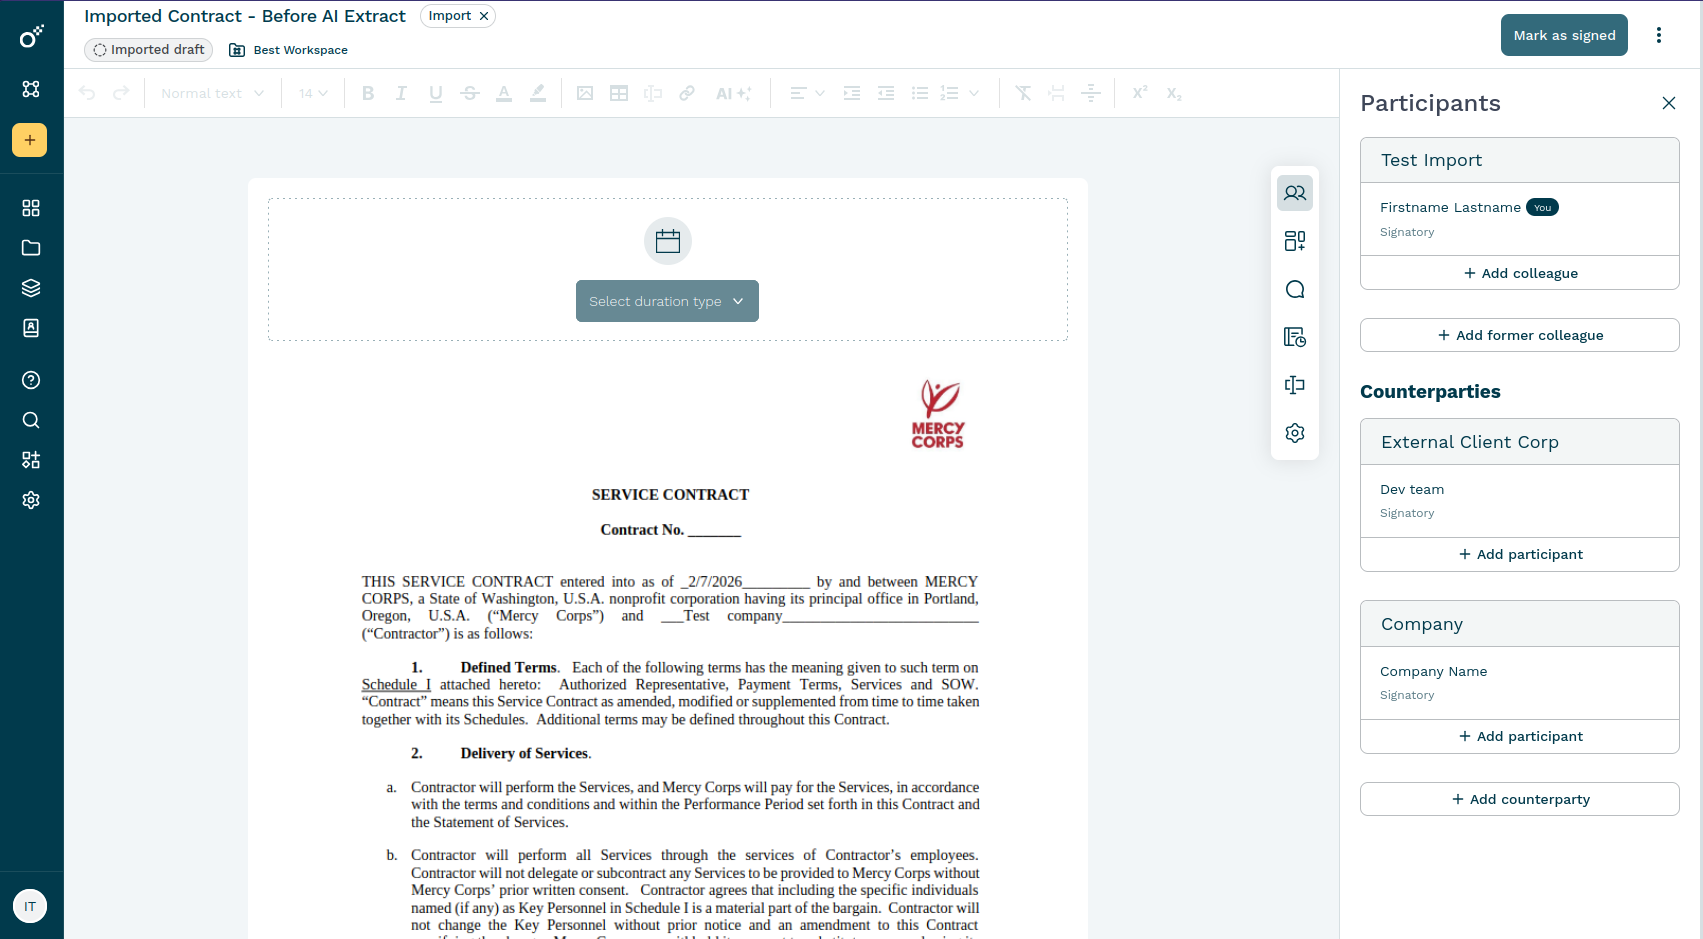Open the three-dot more options menu
Screen dimensions: 1703x939
(x=1659, y=35)
